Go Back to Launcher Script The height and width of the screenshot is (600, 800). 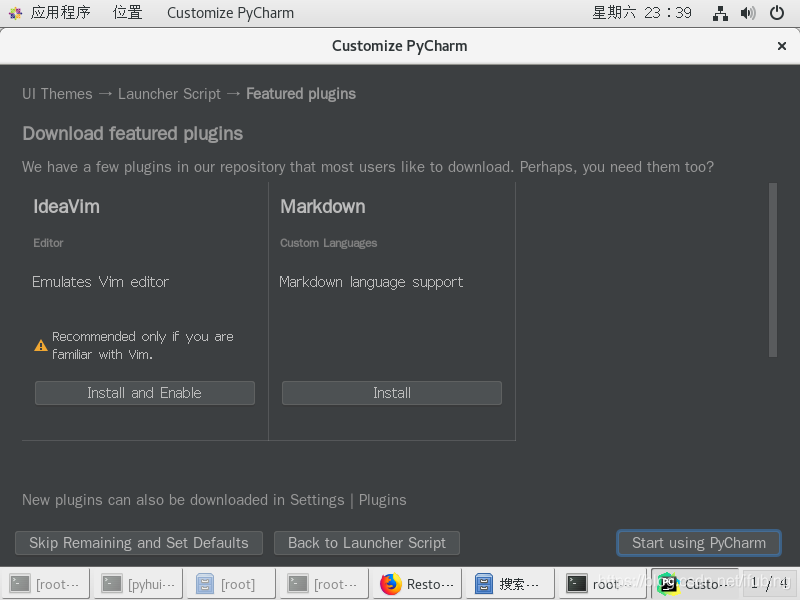point(367,543)
